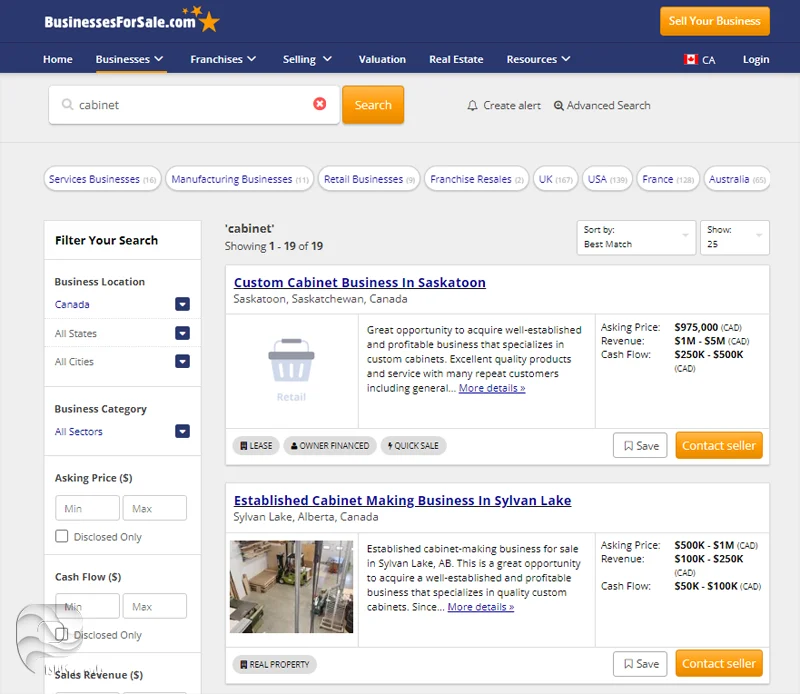800x694 pixels.
Task: Open the Sort by Best Match dropdown
Action: [x=638, y=237]
